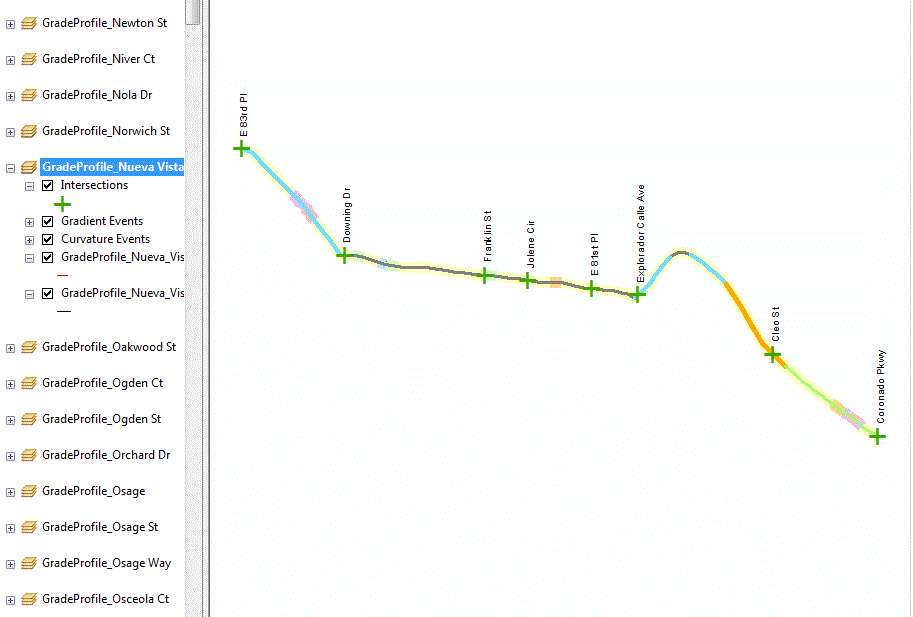This screenshot has width=913, height=617.
Task: Click the GradeProfile_Norwich St layer group icon
Action: [x=29, y=132]
